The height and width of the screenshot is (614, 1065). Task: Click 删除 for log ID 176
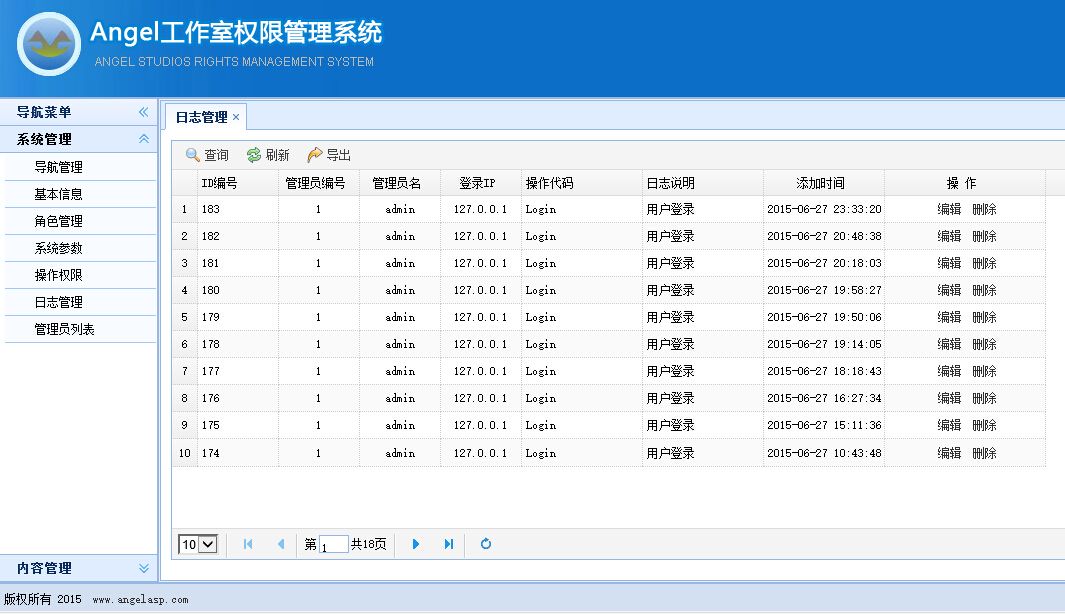pos(984,398)
